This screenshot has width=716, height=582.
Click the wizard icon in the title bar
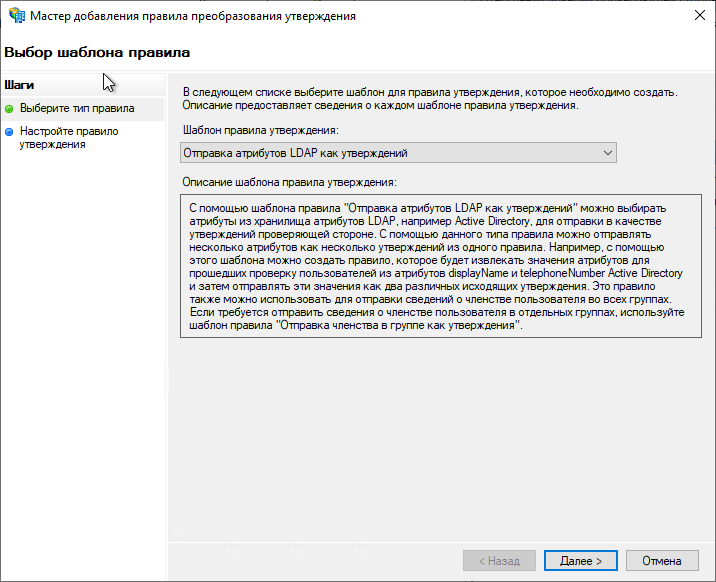coord(17,16)
